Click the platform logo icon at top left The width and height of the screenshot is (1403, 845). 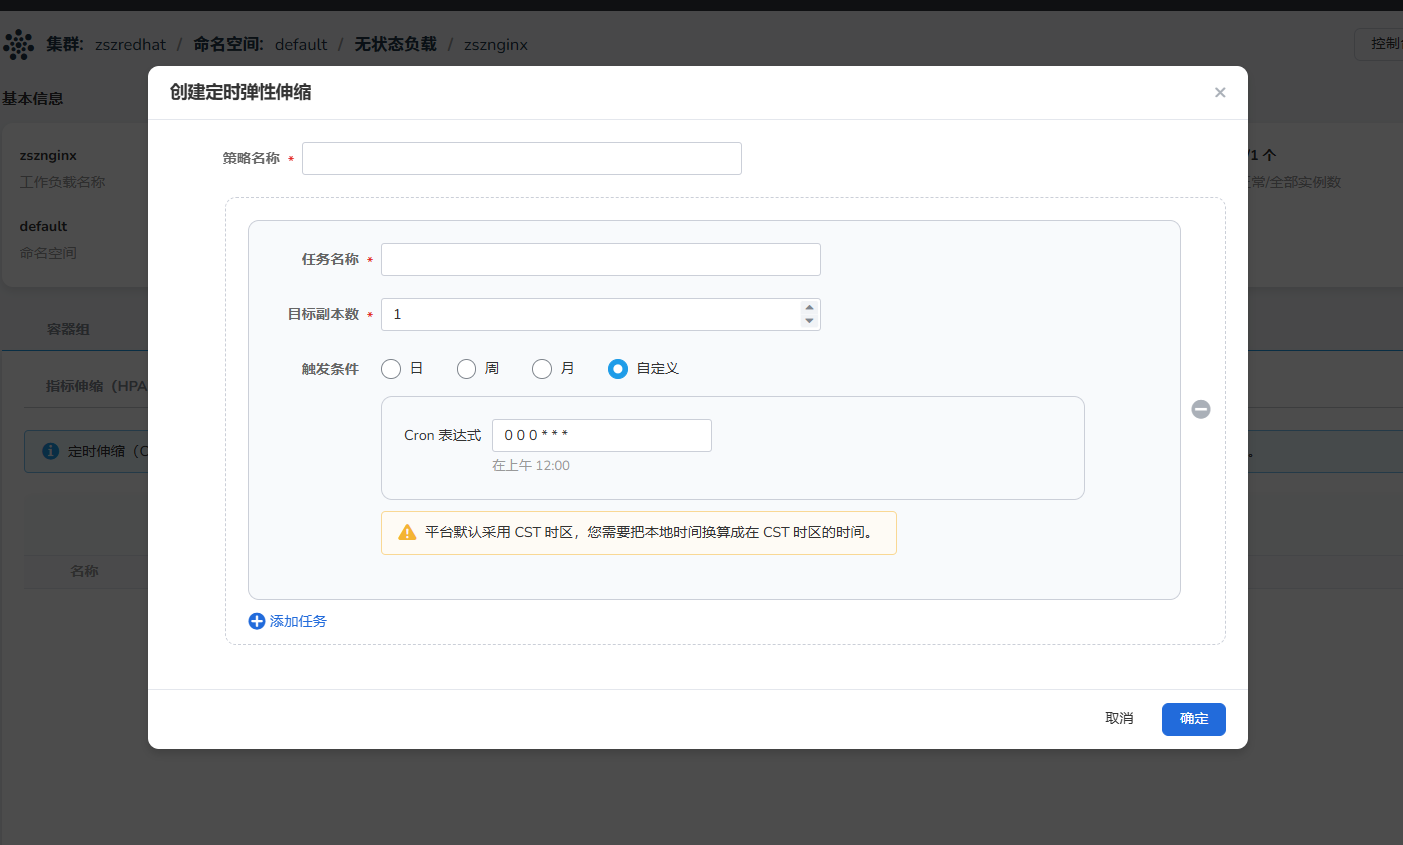[18, 45]
